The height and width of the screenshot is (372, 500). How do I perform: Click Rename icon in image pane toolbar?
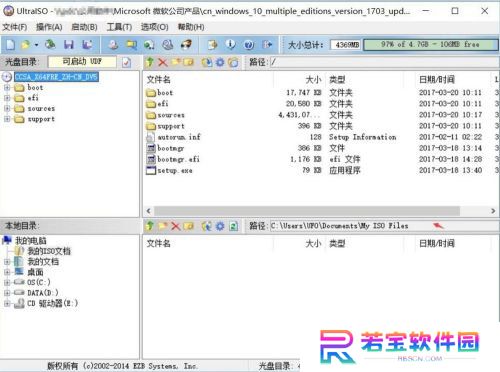click(188, 62)
